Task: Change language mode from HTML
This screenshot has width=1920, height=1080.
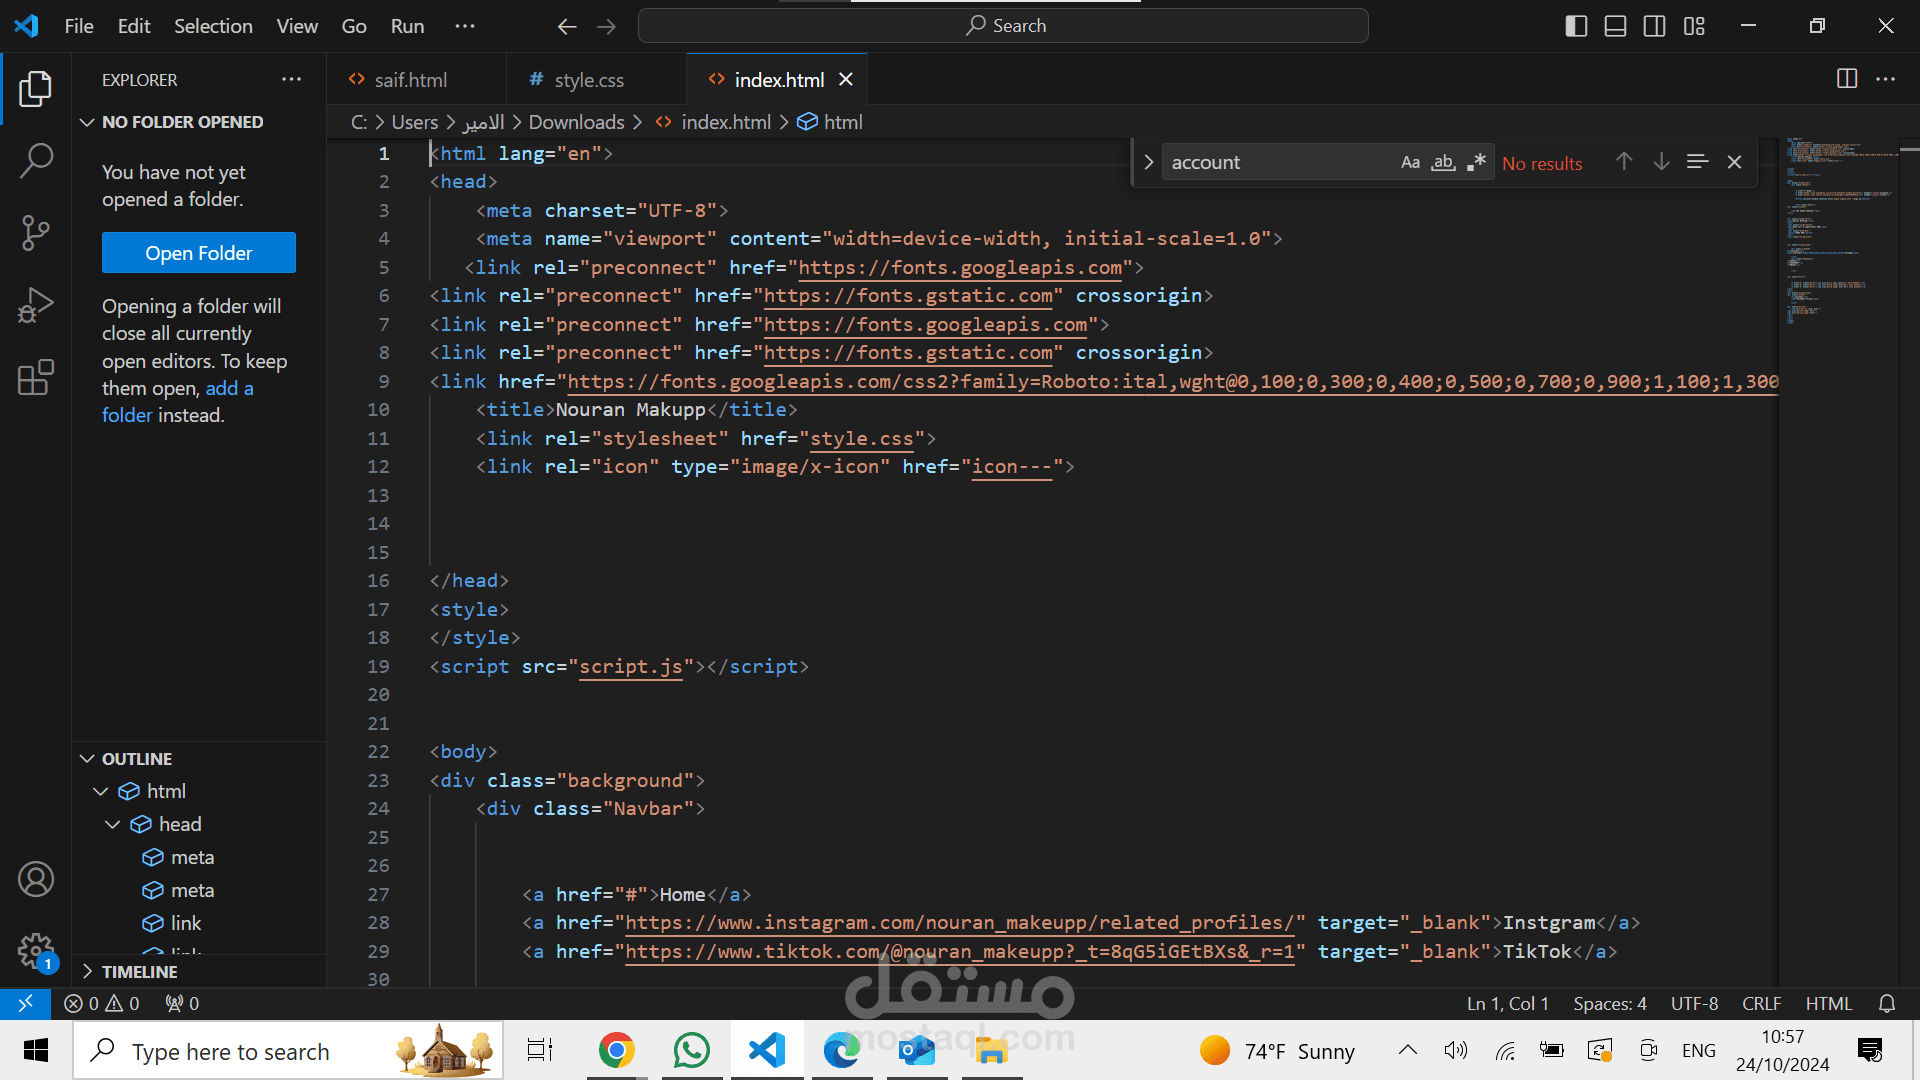Action: pyautogui.click(x=1828, y=1003)
